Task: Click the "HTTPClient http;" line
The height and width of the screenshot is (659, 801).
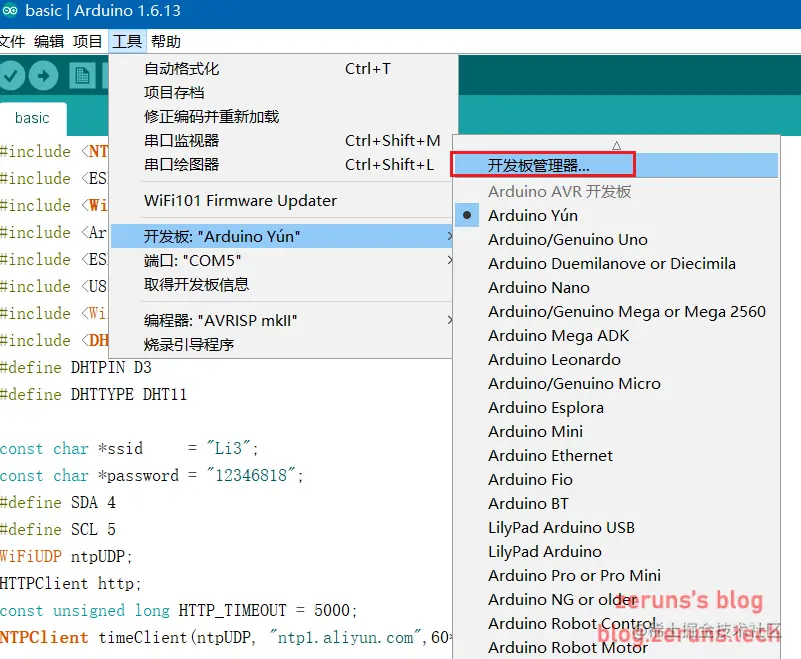Action: 71,583
